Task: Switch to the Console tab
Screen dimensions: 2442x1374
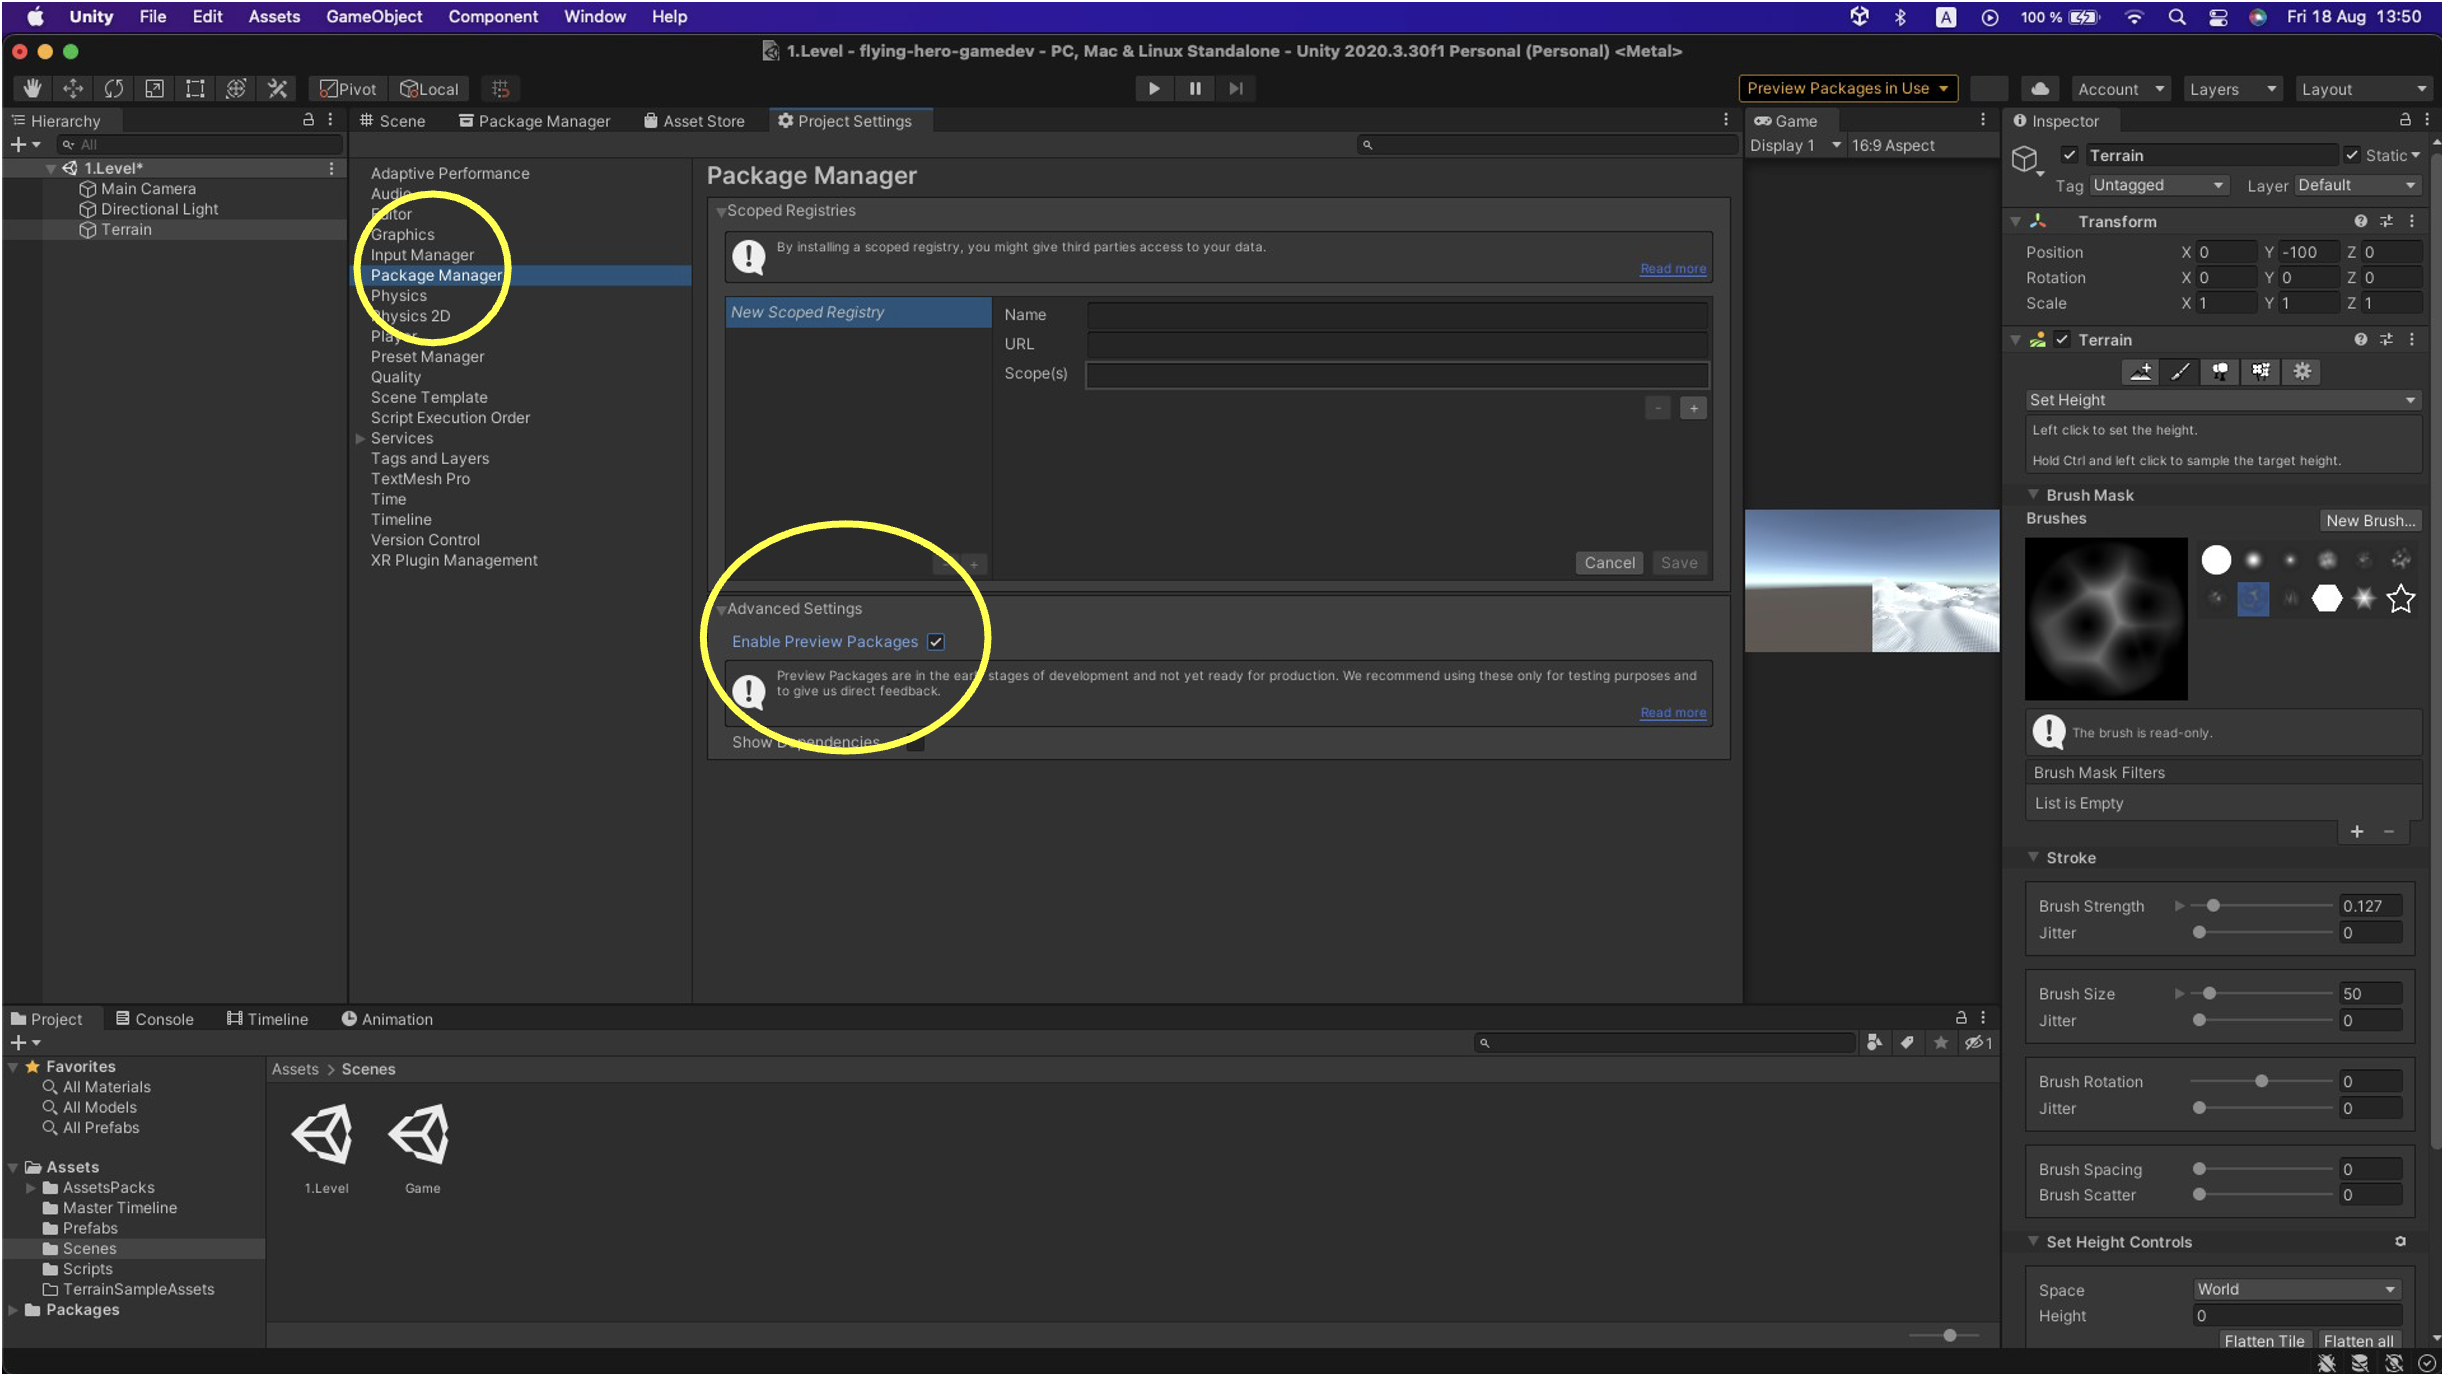Action: coord(154,1020)
